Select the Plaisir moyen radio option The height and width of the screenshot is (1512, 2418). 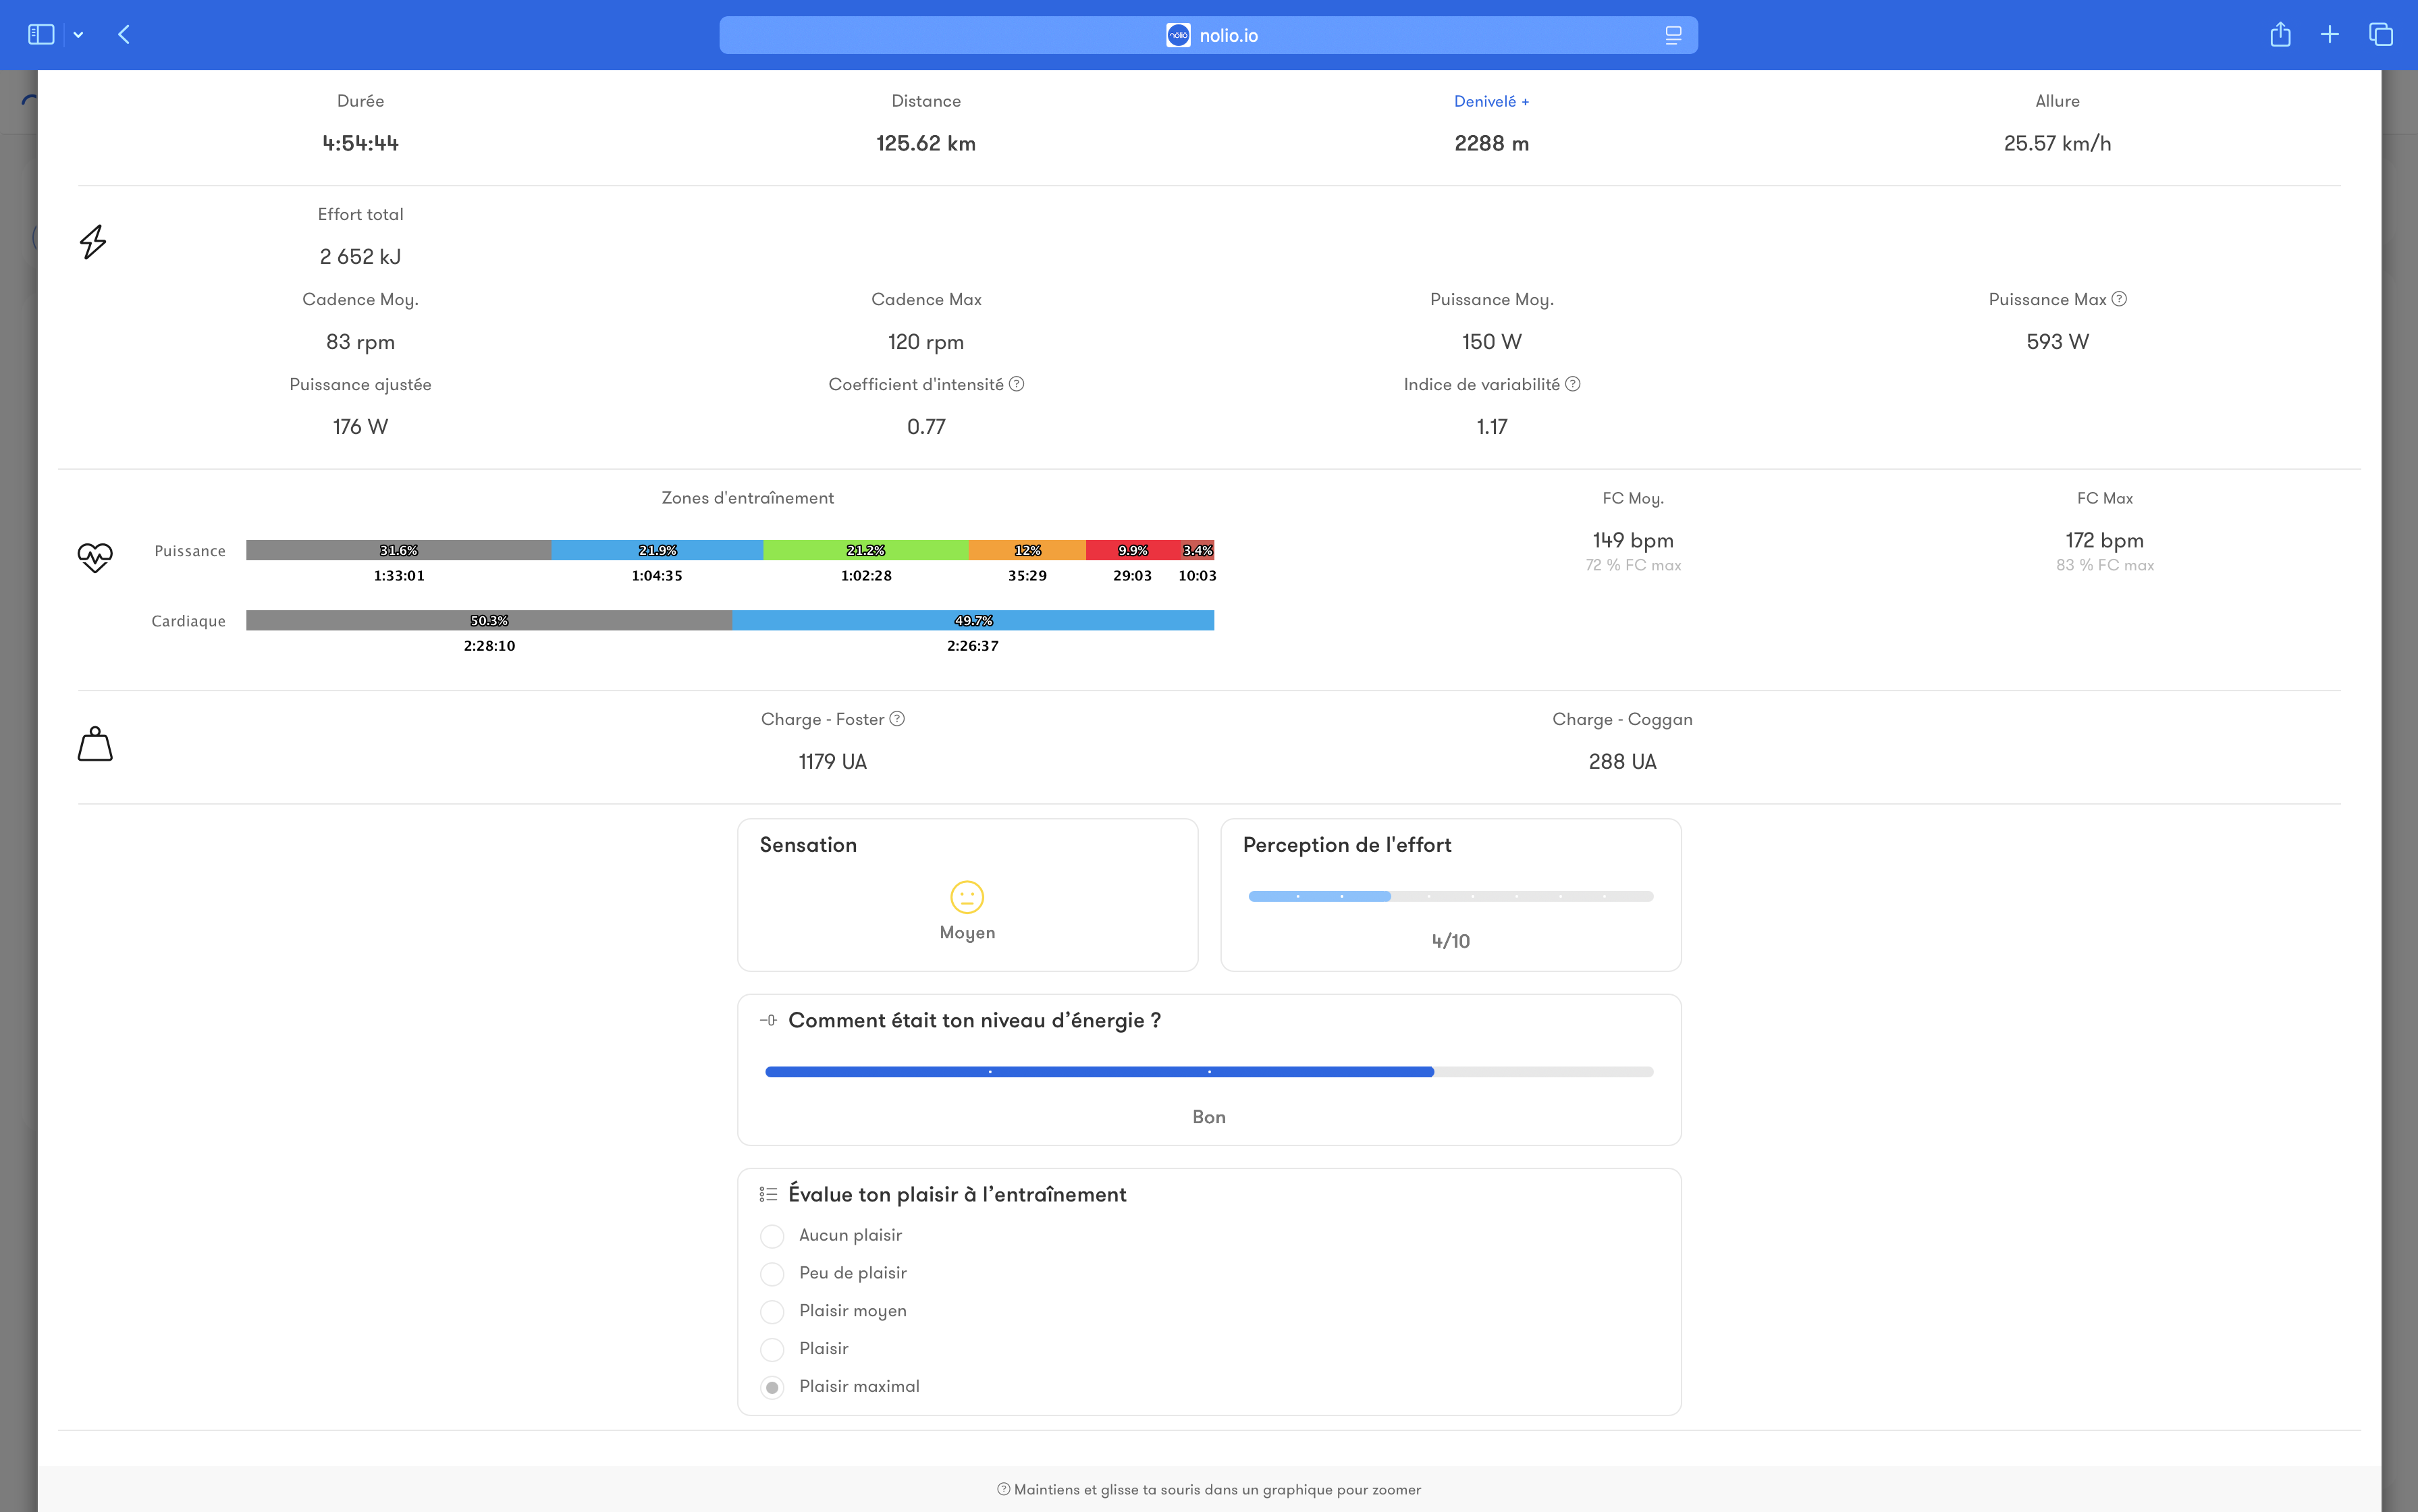pos(772,1311)
